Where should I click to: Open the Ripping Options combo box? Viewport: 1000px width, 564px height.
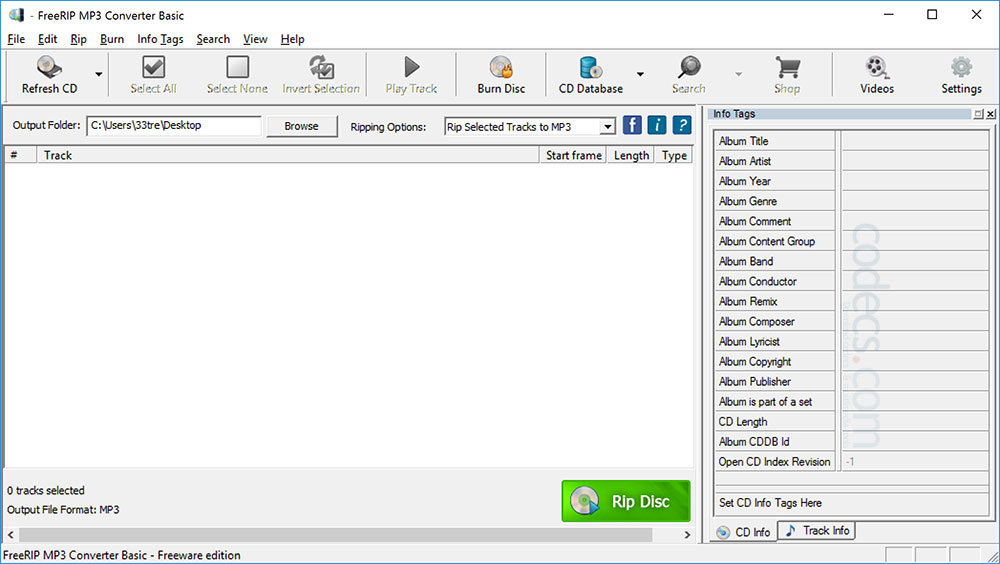point(530,127)
